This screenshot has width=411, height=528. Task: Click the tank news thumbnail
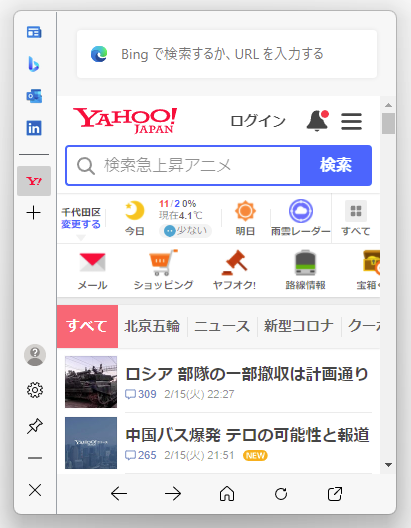[91, 382]
